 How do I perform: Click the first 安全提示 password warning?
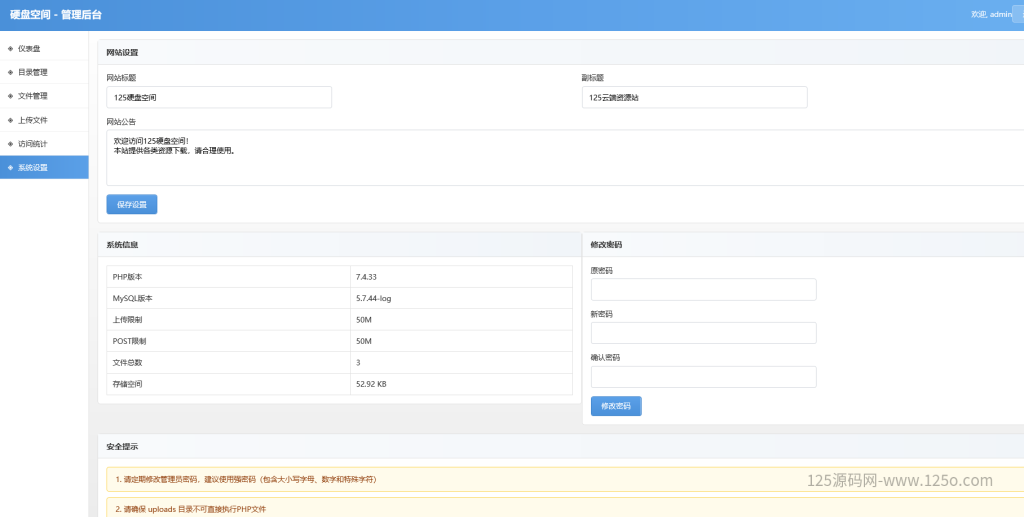pyautogui.click(x=246, y=480)
